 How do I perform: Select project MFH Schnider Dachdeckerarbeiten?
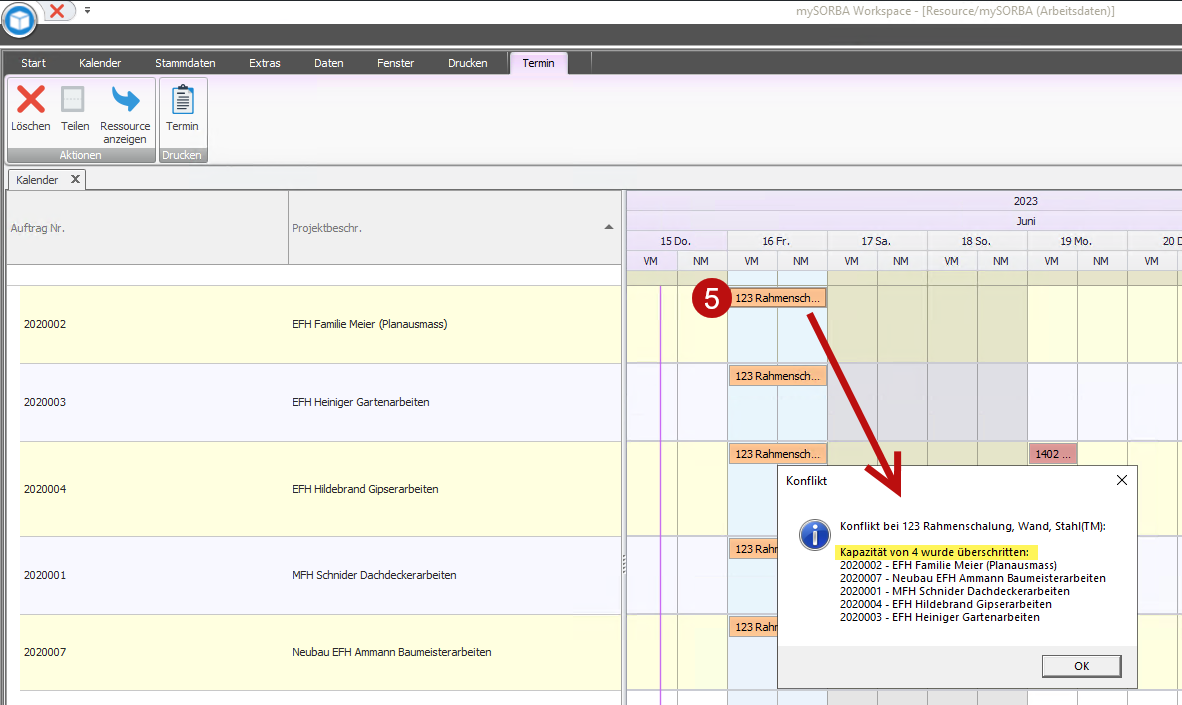[x=374, y=575]
